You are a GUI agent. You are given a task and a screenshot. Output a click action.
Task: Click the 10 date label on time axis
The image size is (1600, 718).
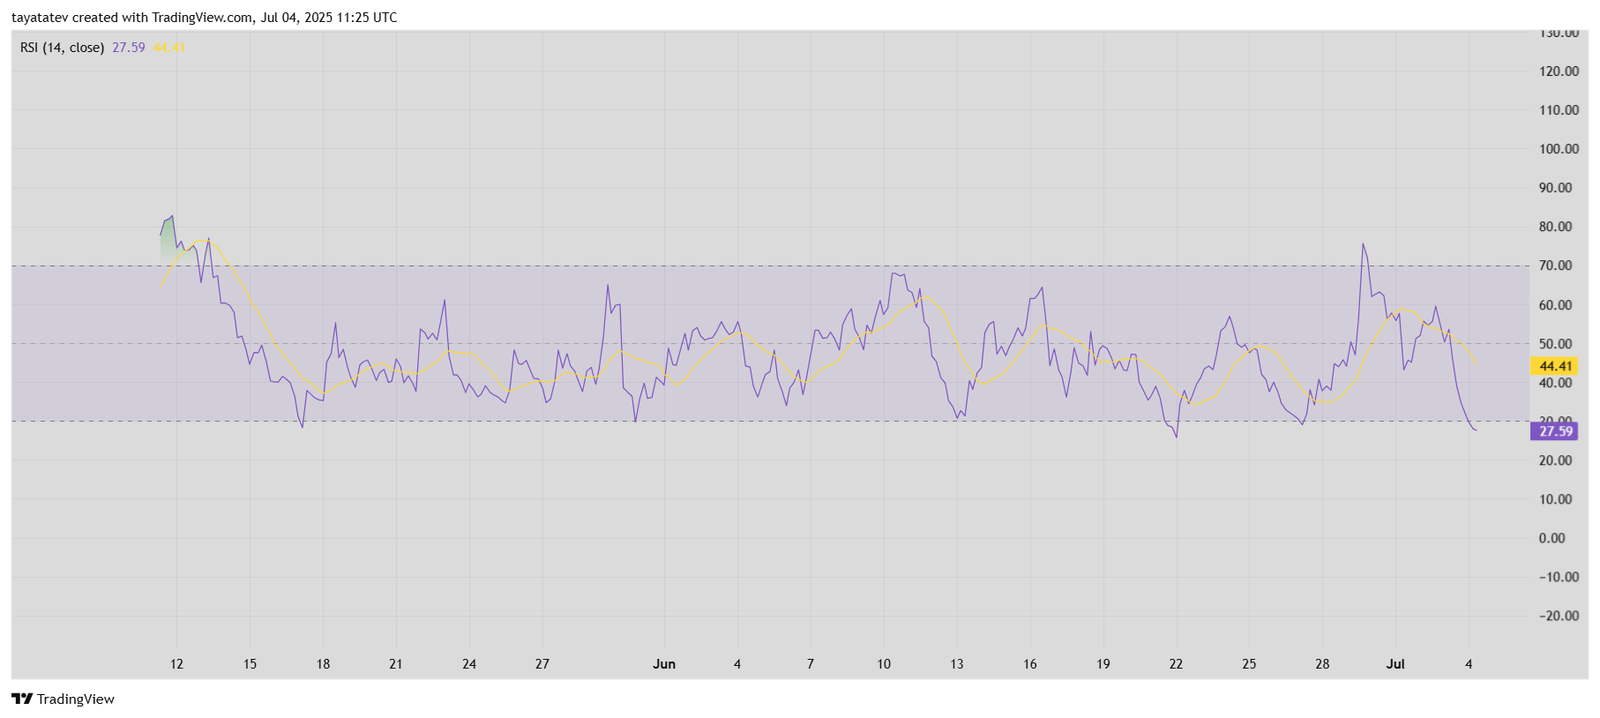pos(884,664)
